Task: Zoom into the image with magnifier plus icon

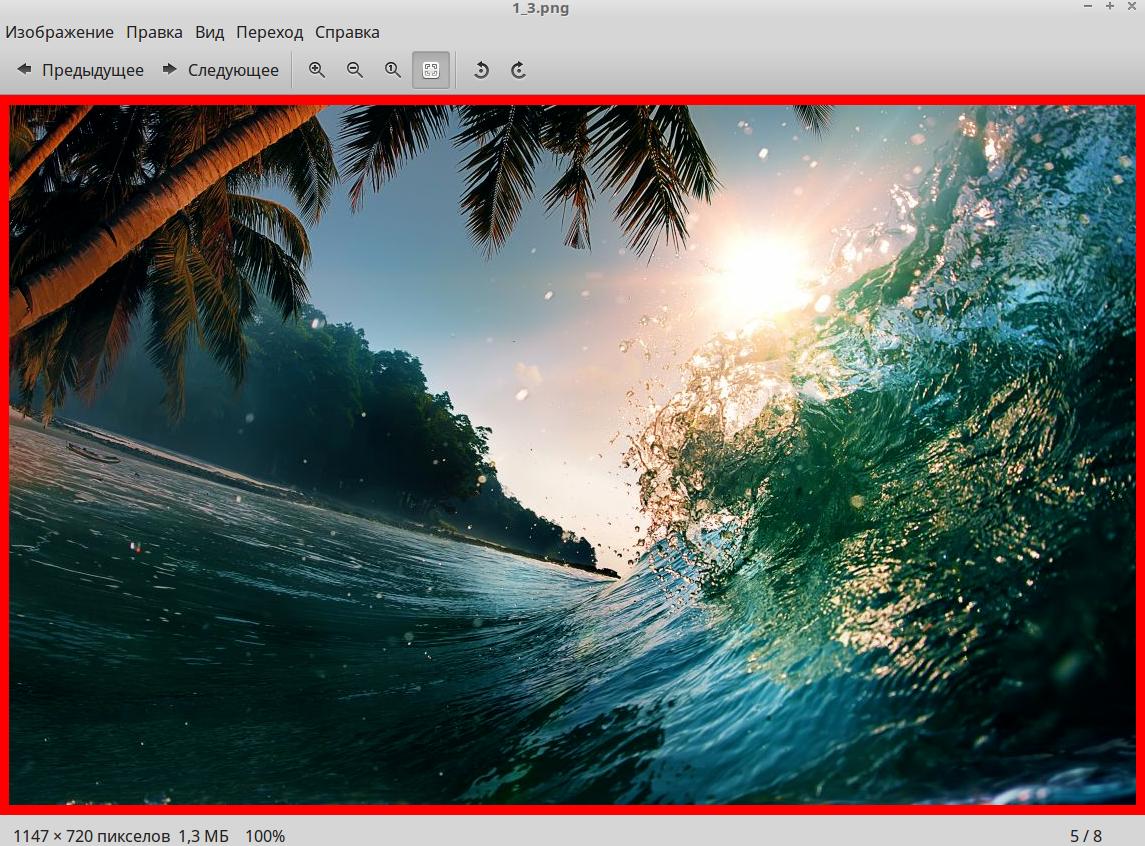Action: [316, 69]
